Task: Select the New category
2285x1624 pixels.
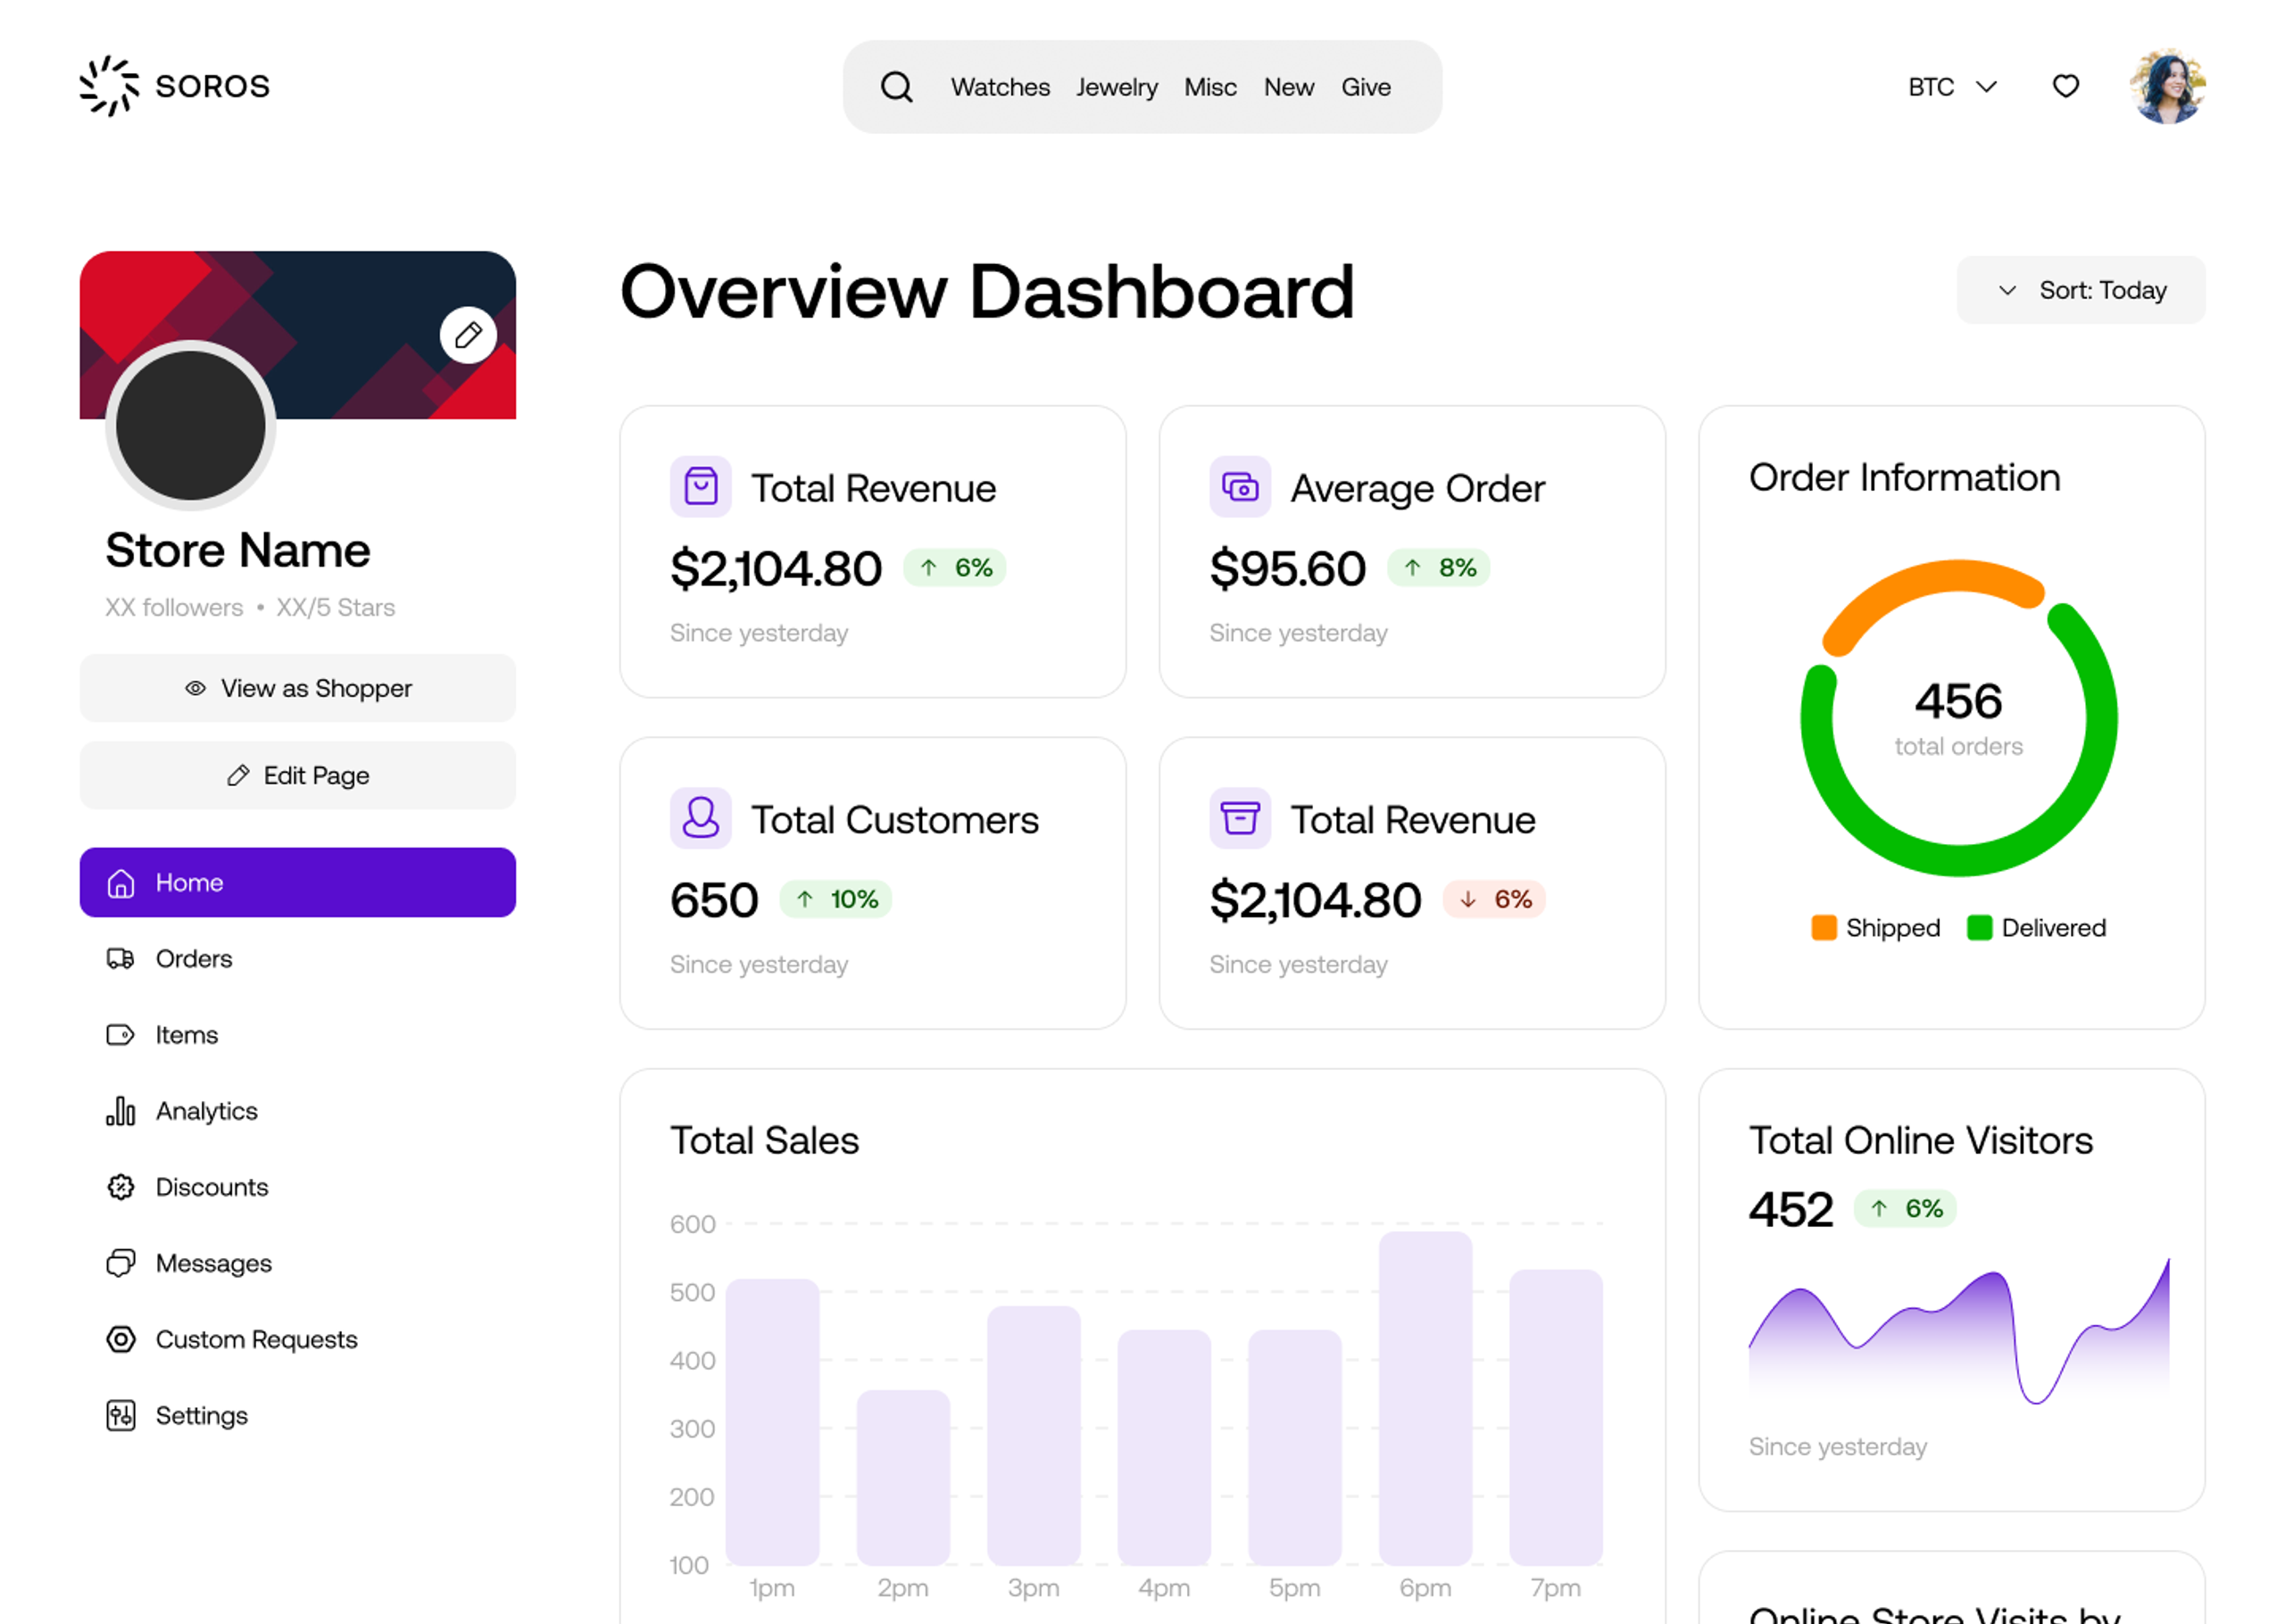Action: point(1288,87)
